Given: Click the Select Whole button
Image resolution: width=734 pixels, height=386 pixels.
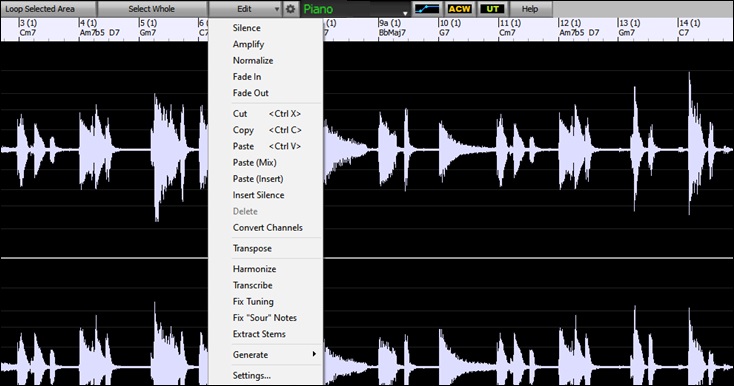Looking at the screenshot, I should (x=152, y=9).
